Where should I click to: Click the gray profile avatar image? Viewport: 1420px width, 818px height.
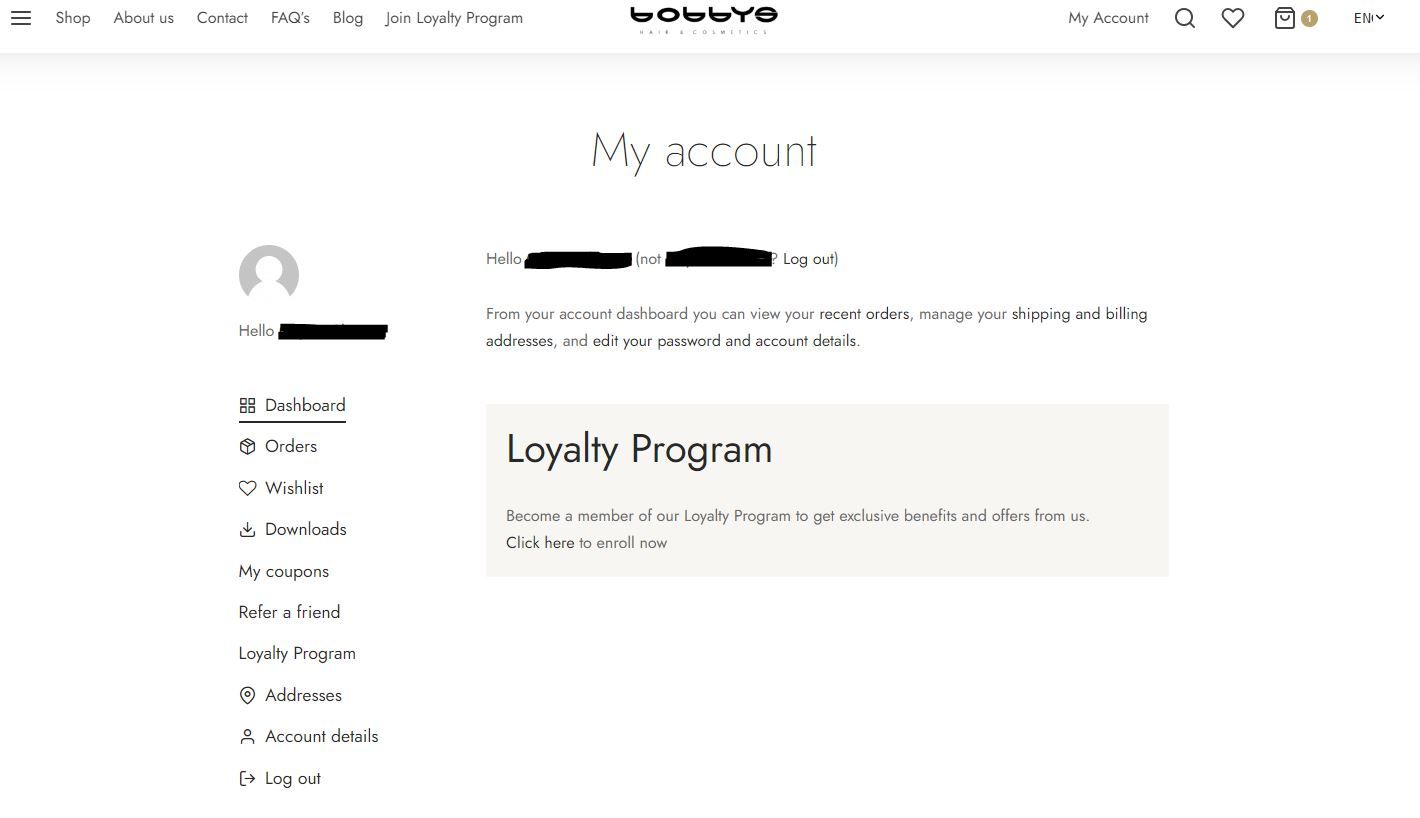(x=269, y=274)
